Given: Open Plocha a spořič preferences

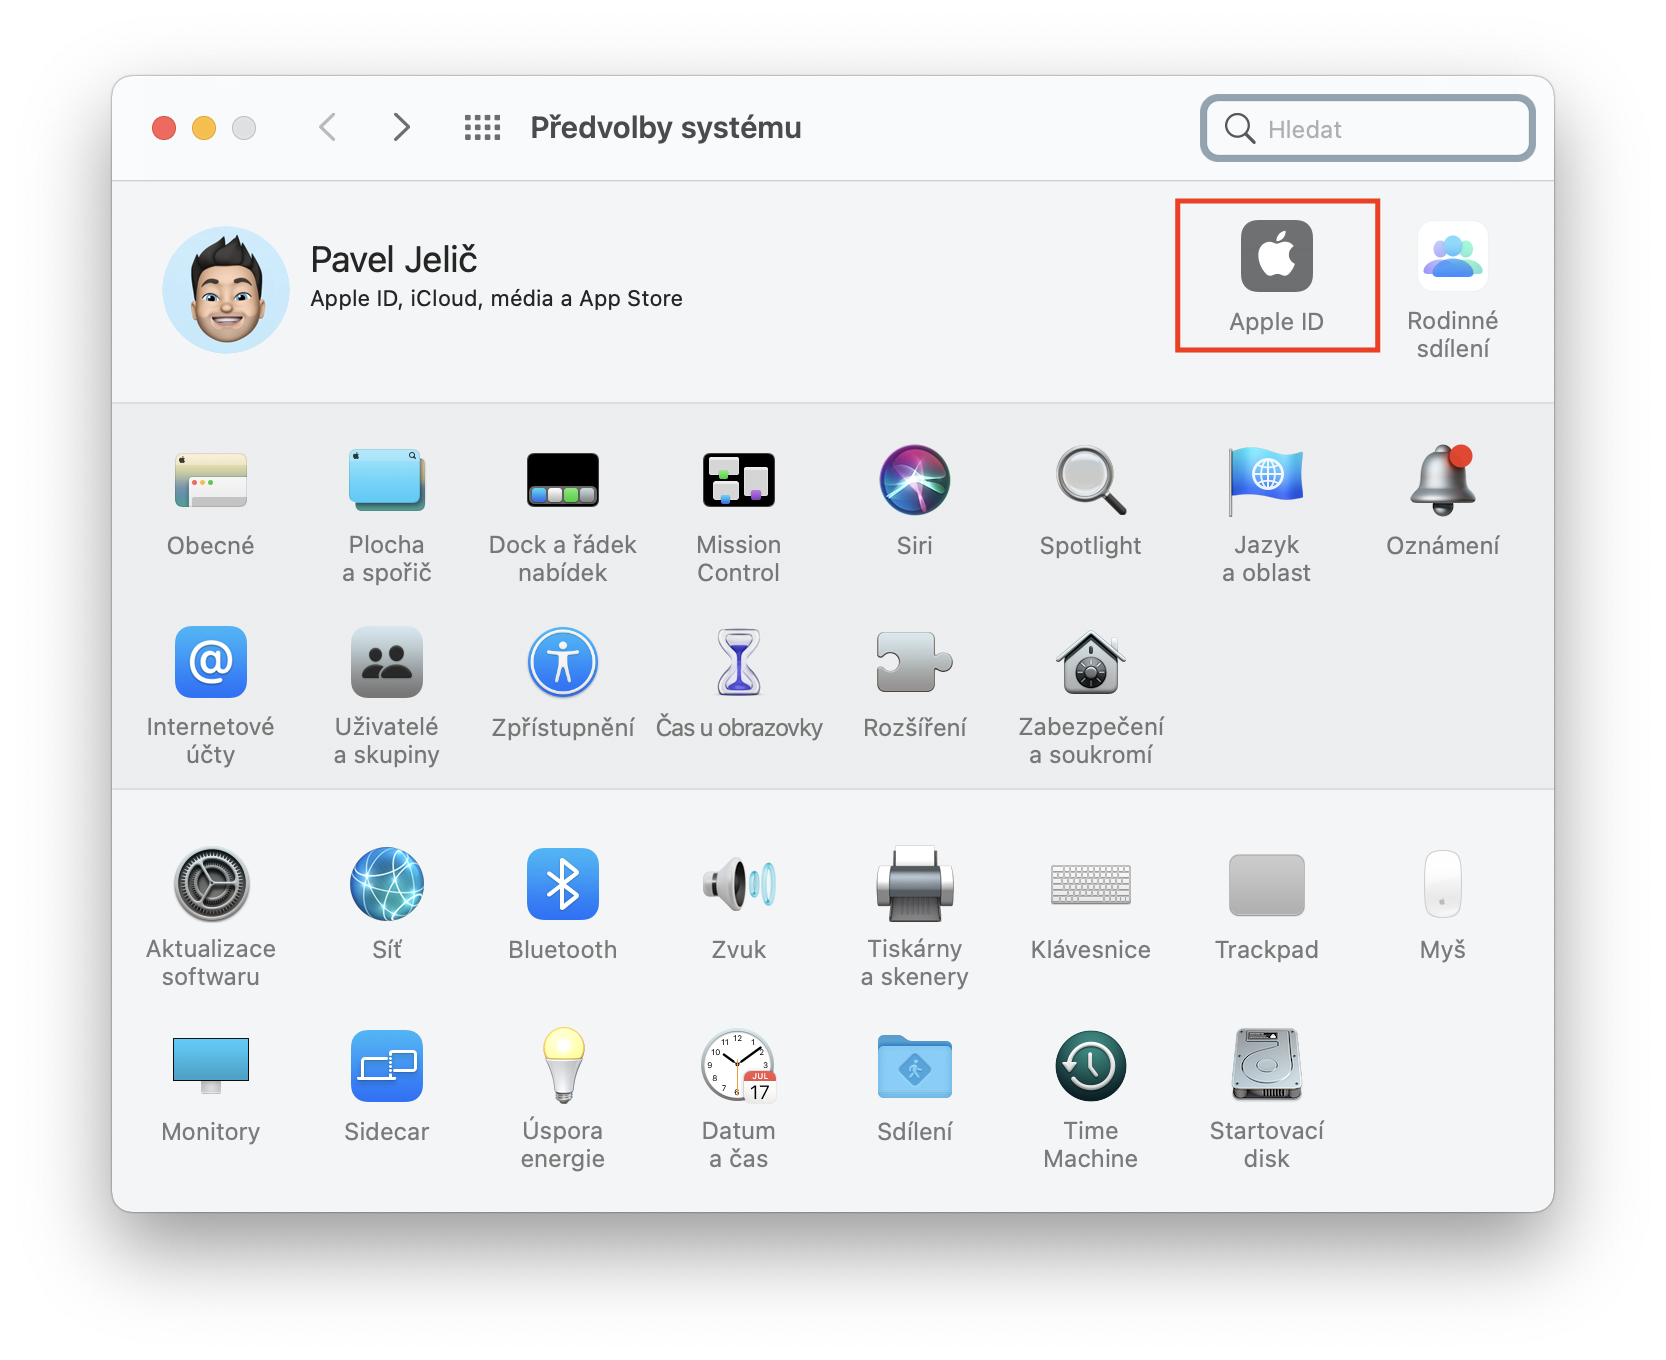Looking at the screenshot, I should coord(386,516).
